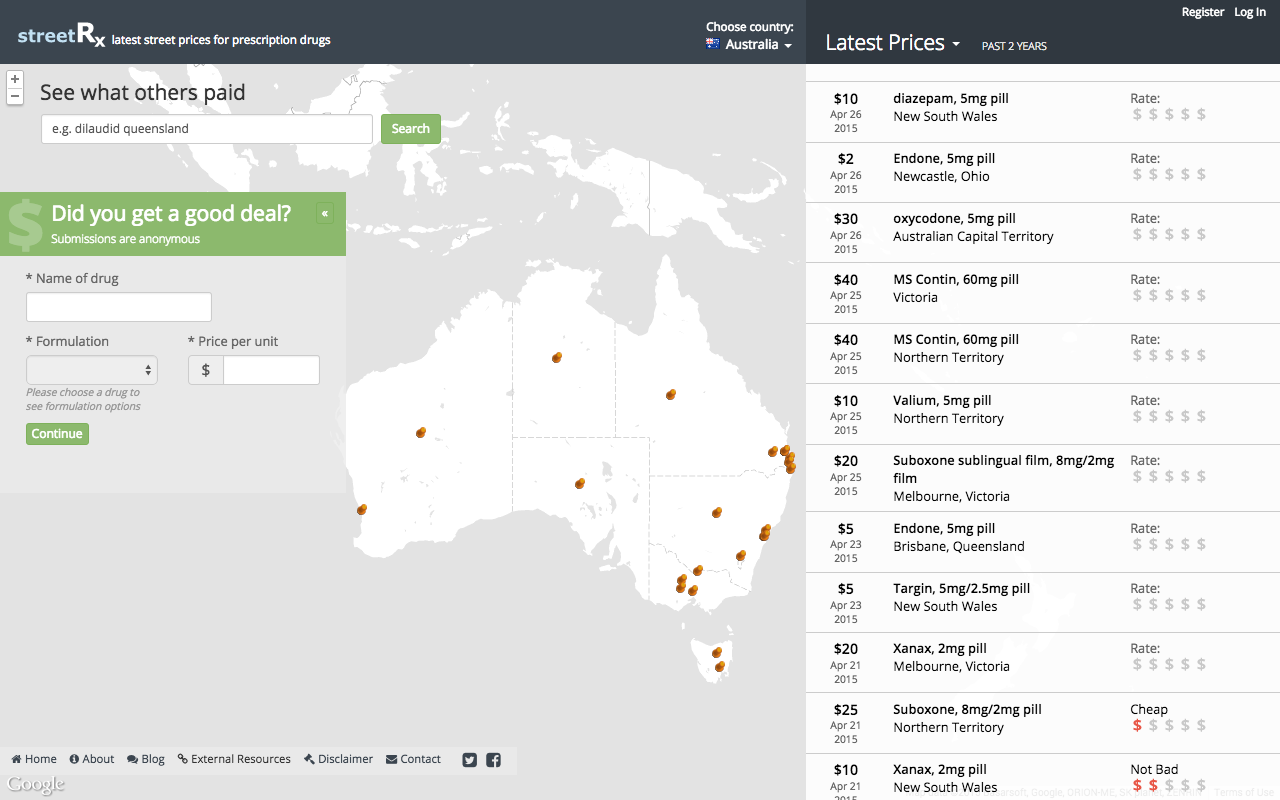Open the Twitter icon in the footer
Image resolution: width=1280 pixels, height=800 pixels.
tap(470, 760)
